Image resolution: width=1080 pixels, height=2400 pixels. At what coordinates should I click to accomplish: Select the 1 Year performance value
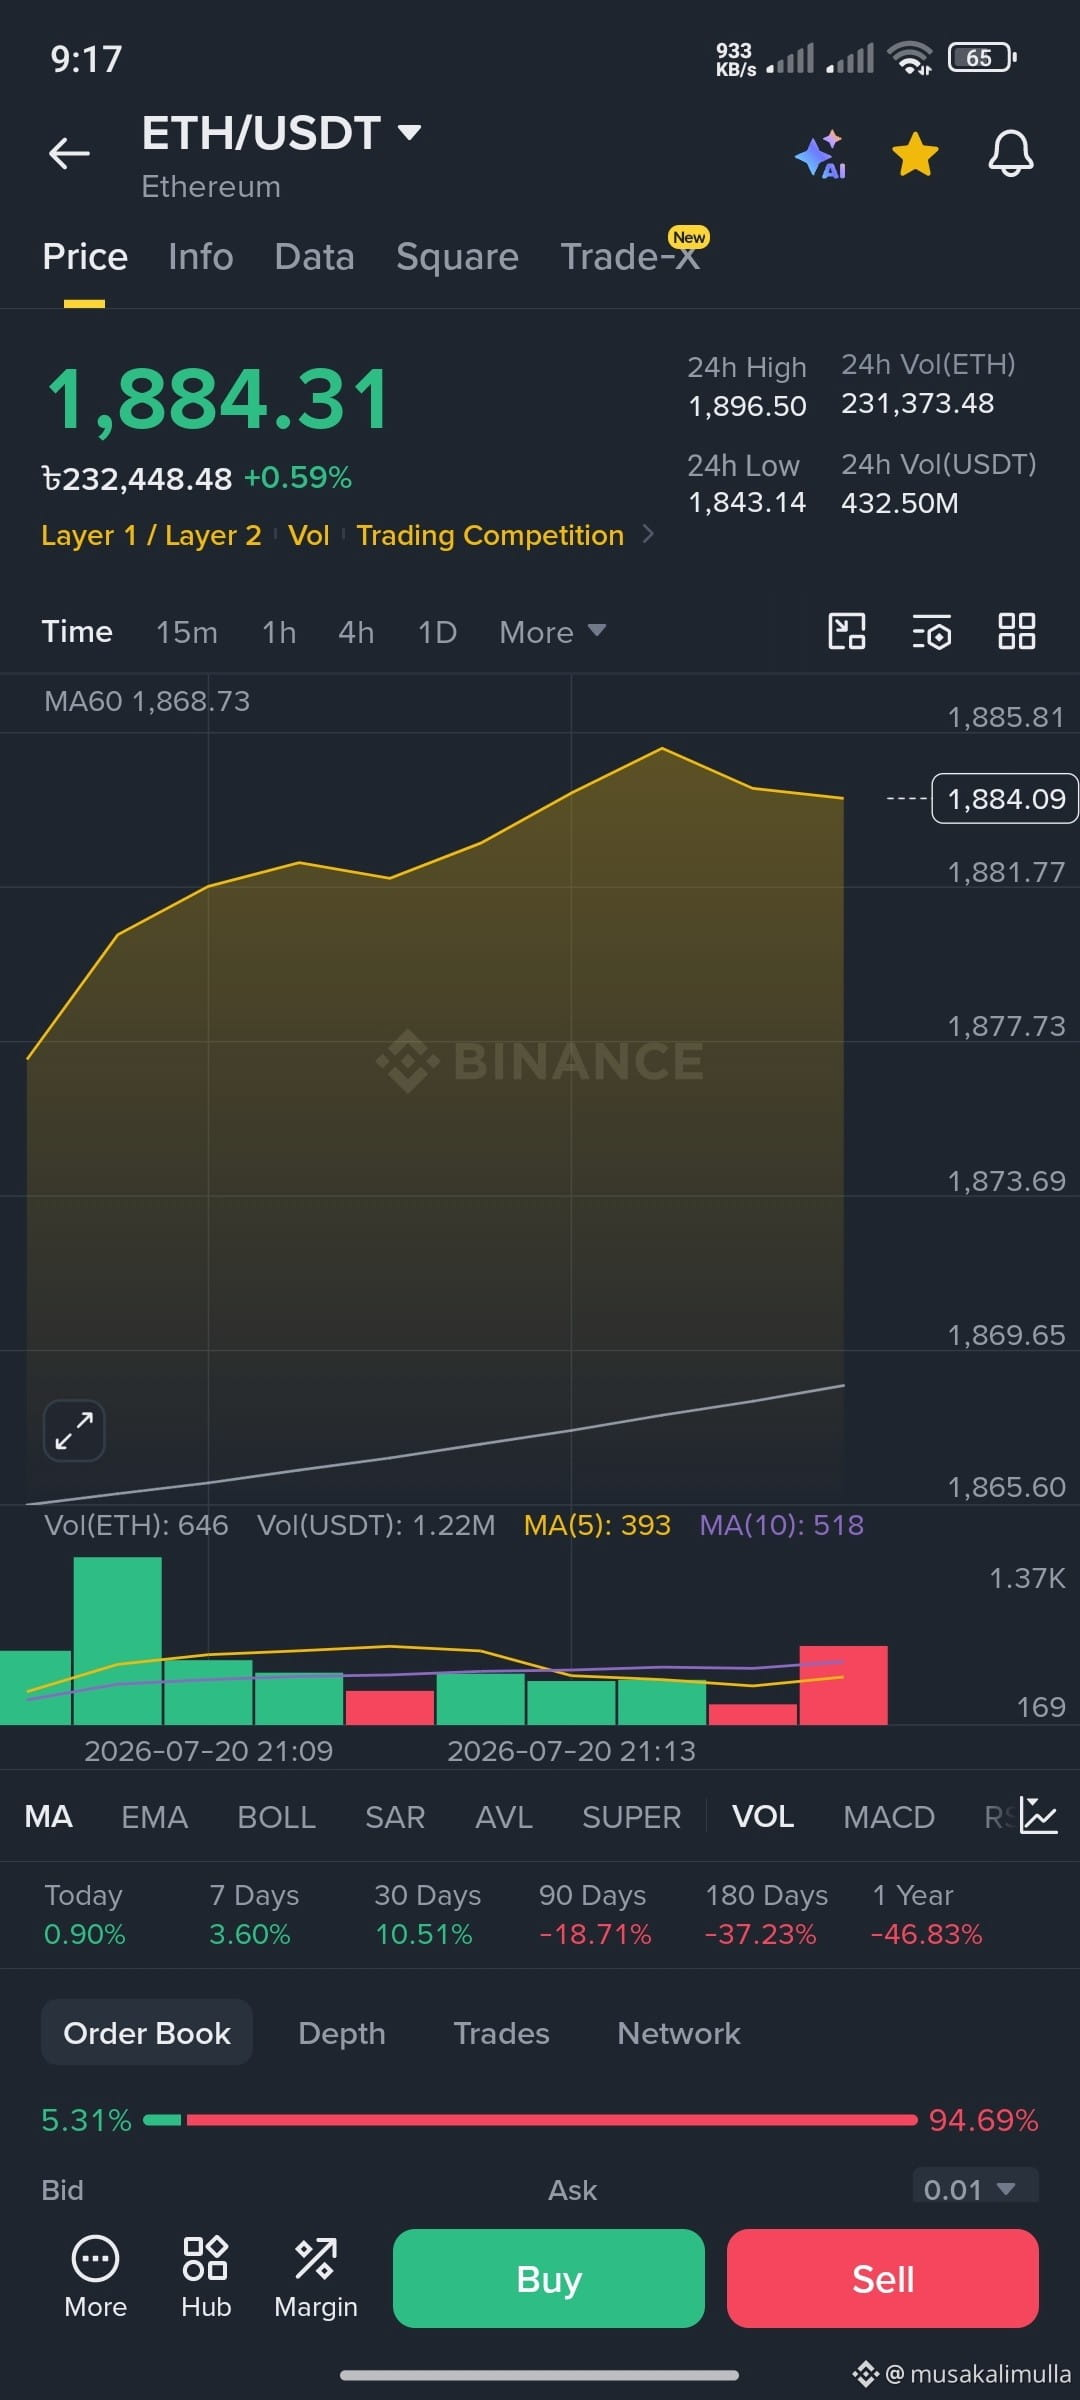pyautogui.click(x=926, y=1935)
